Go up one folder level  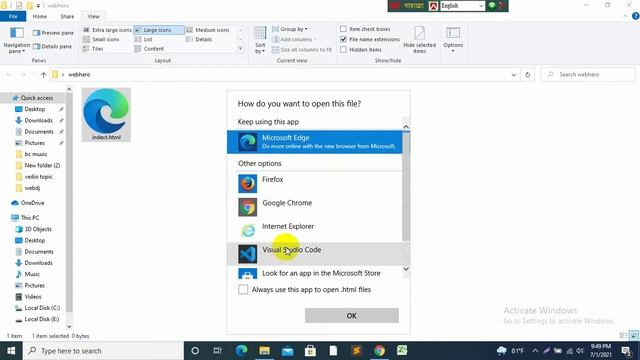[x=43, y=75]
